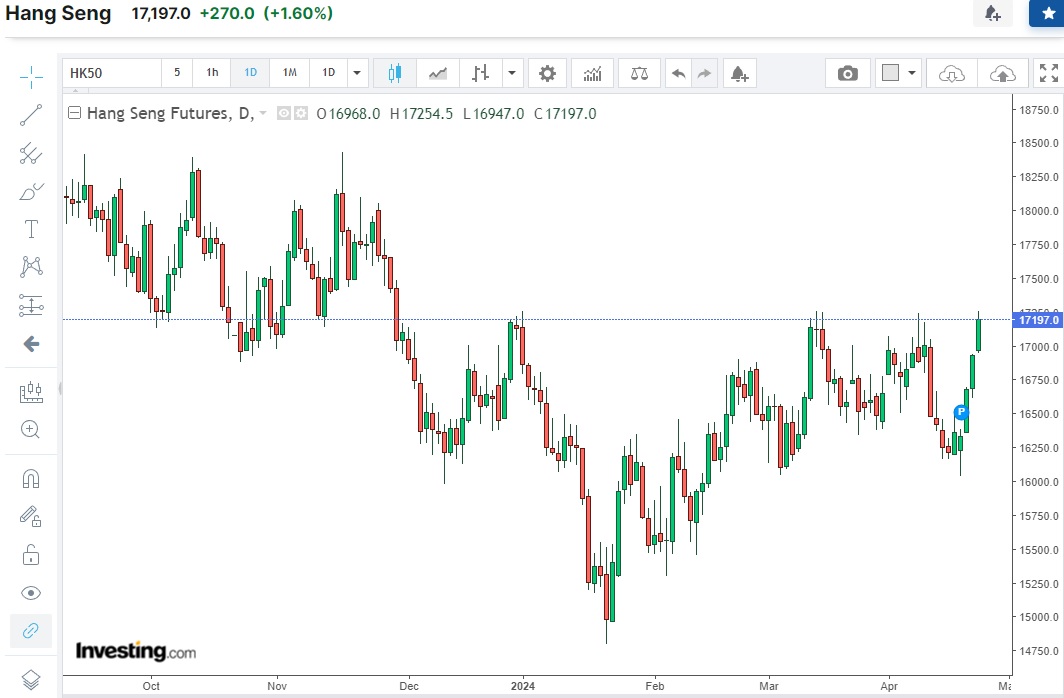The height and width of the screenshot is (698, 1064).
Task: Select the long position measurement tool
Action: pyautogui.click(x=31, y=306)
